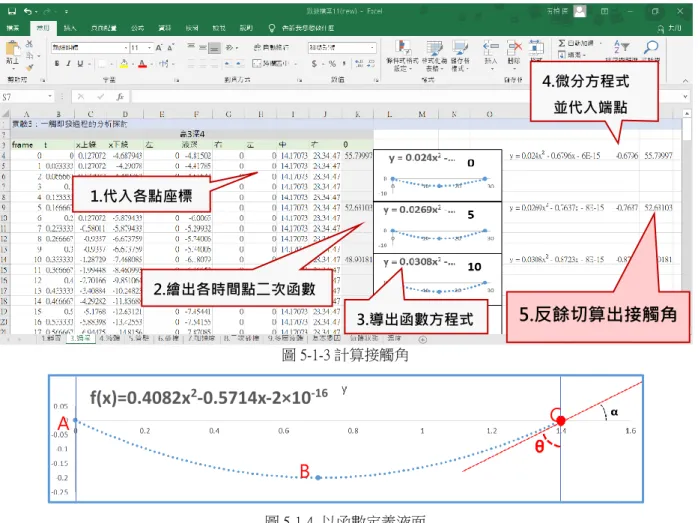Switch to the Page Layout ribbon tab
This screenshot has height=523, width=698.
click(x=104, y=28)
